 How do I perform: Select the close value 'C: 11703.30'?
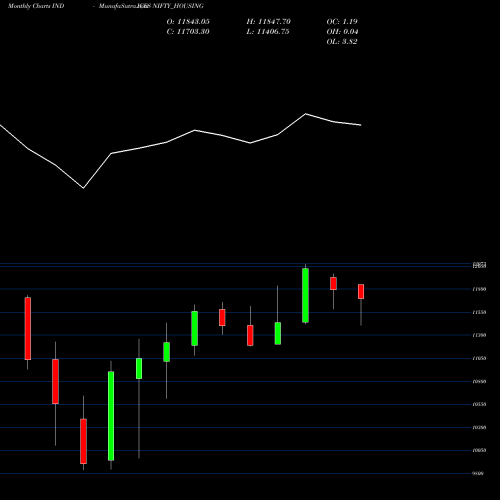(188, 32)
